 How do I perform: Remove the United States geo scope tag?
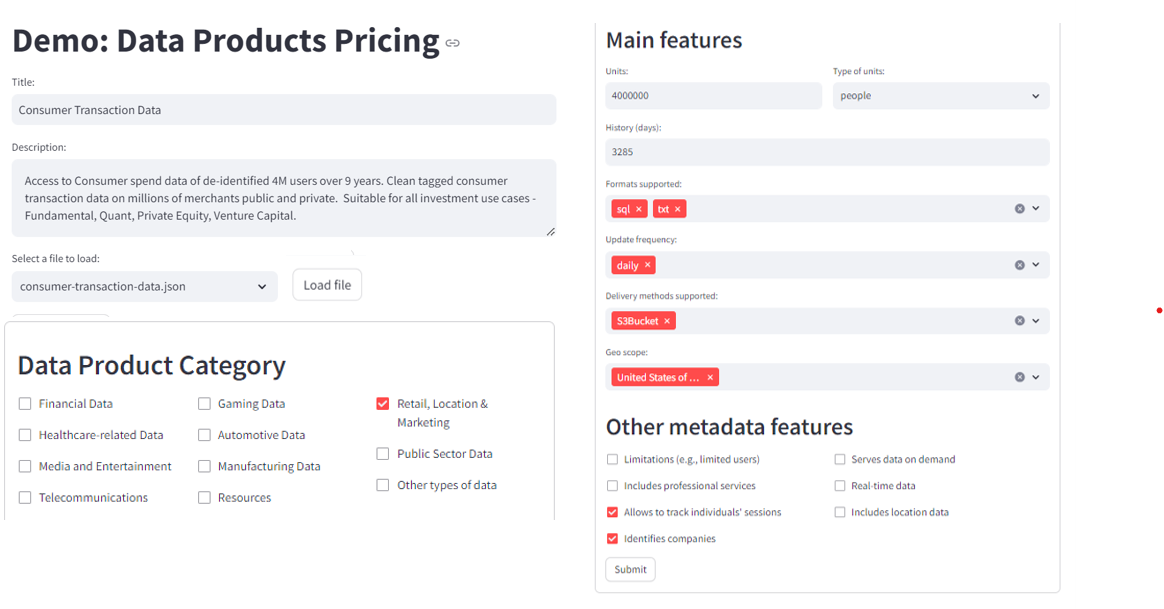coord(710,377)
